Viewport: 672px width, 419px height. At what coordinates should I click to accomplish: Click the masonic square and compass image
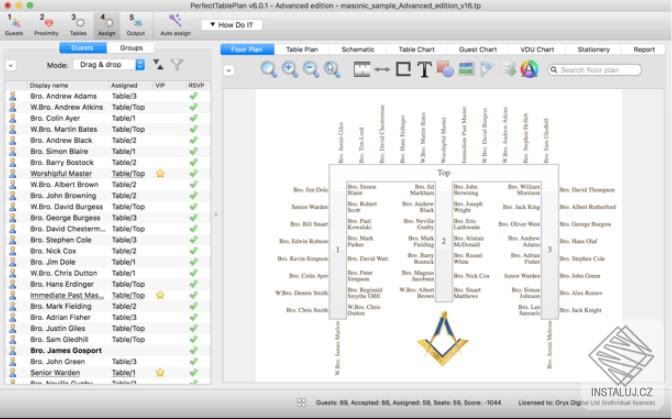pyautogui.click(x=443, y=338)
